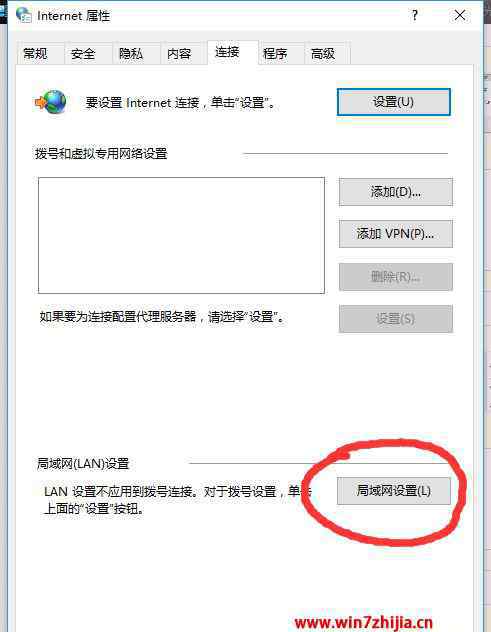The height and width of the screenshot is (632, 491).
Task: Open the 程序 tab
Action: [275, 54]
